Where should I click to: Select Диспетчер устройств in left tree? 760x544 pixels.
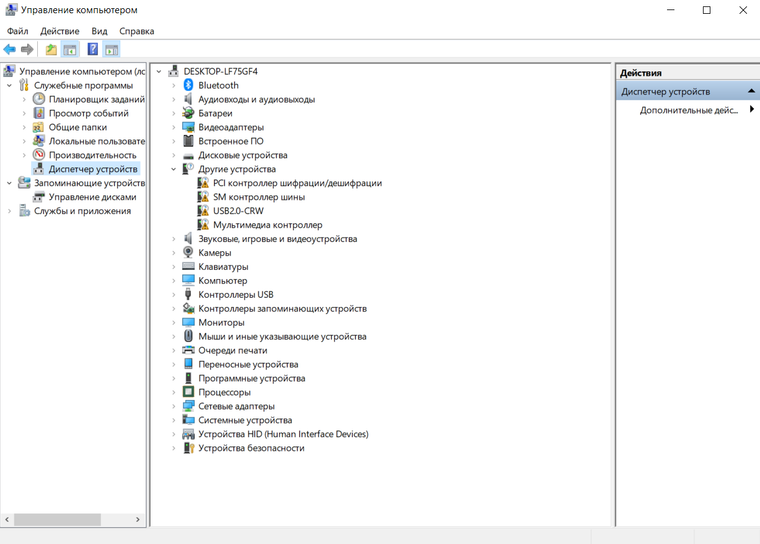93,169
